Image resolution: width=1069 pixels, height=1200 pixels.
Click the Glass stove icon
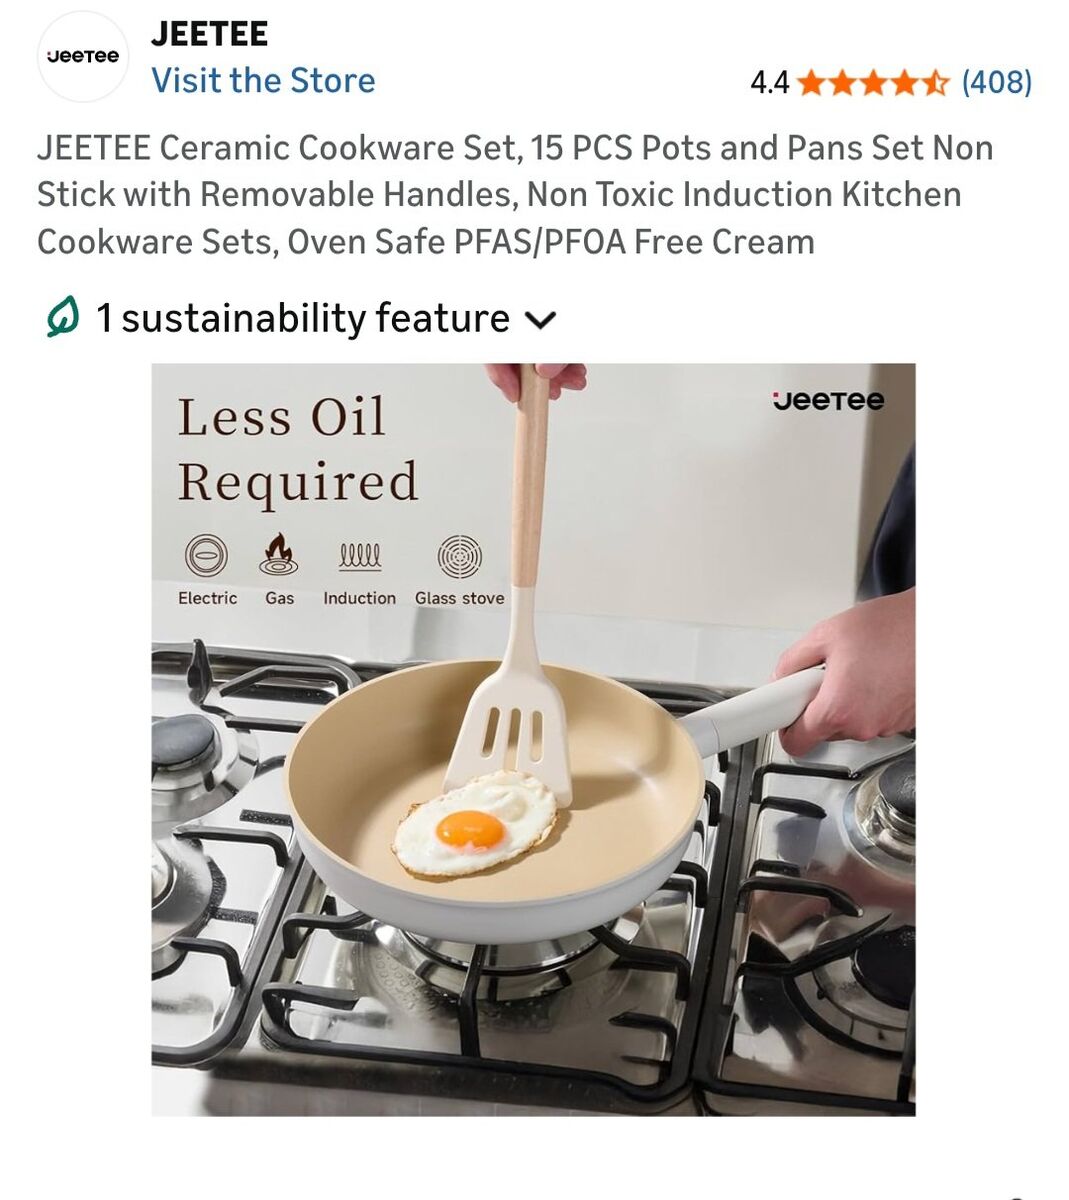click(x=459, y=556)
